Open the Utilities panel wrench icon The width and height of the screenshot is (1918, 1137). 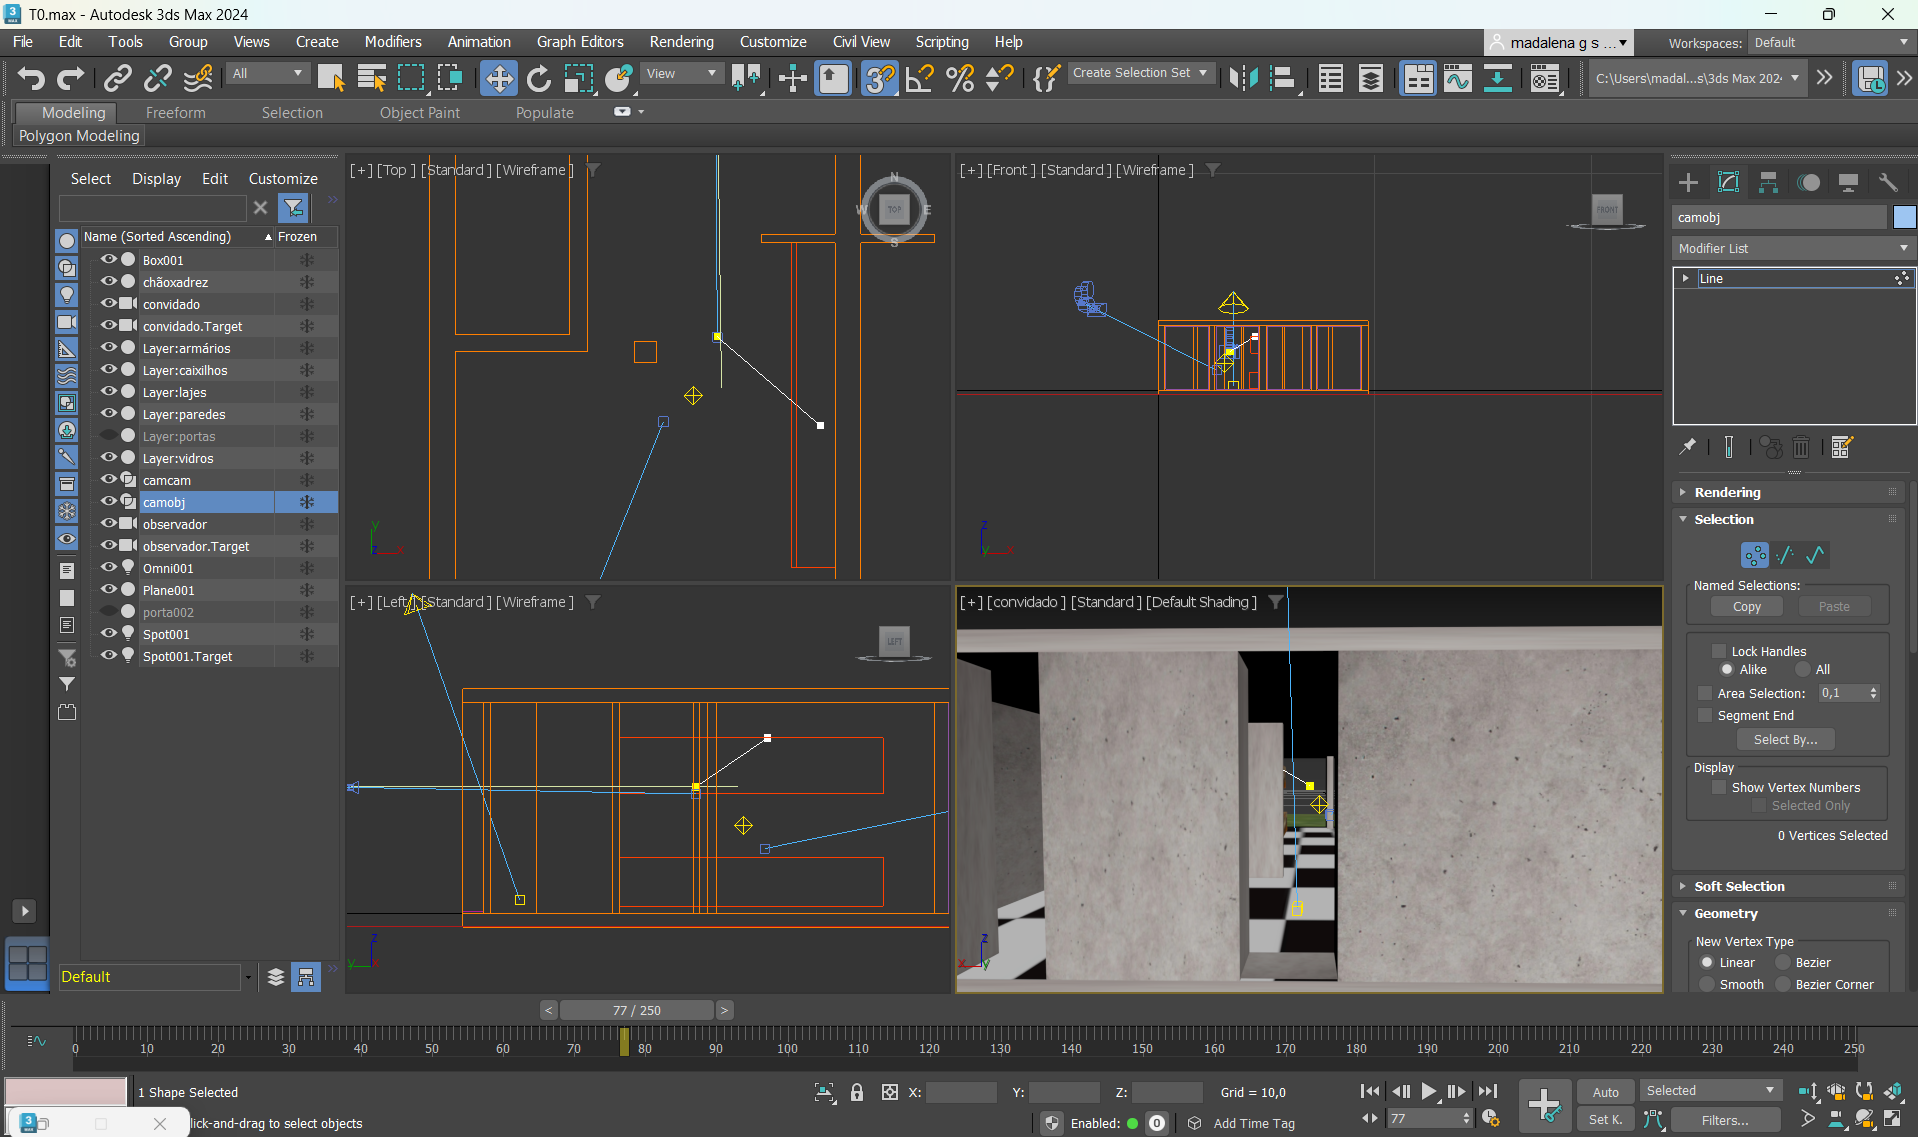coord(1888,182)
